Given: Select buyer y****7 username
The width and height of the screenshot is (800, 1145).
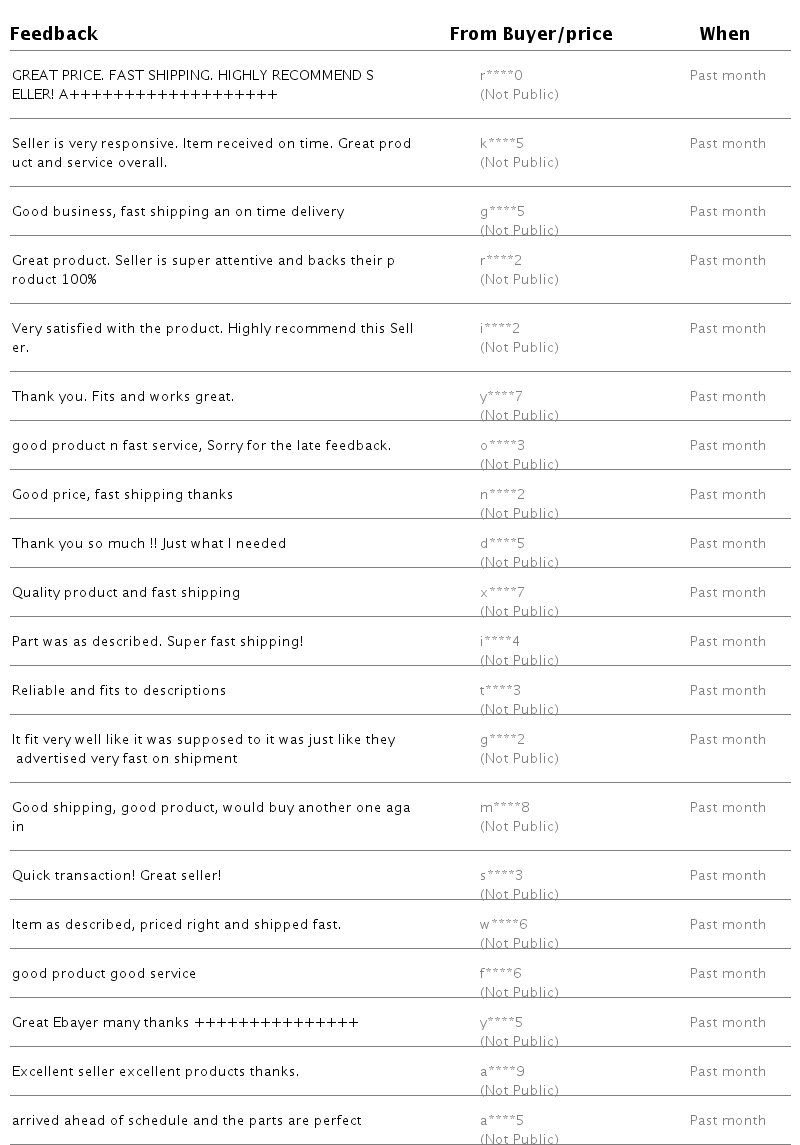Looking at the screenshot, I should (501, 397).
